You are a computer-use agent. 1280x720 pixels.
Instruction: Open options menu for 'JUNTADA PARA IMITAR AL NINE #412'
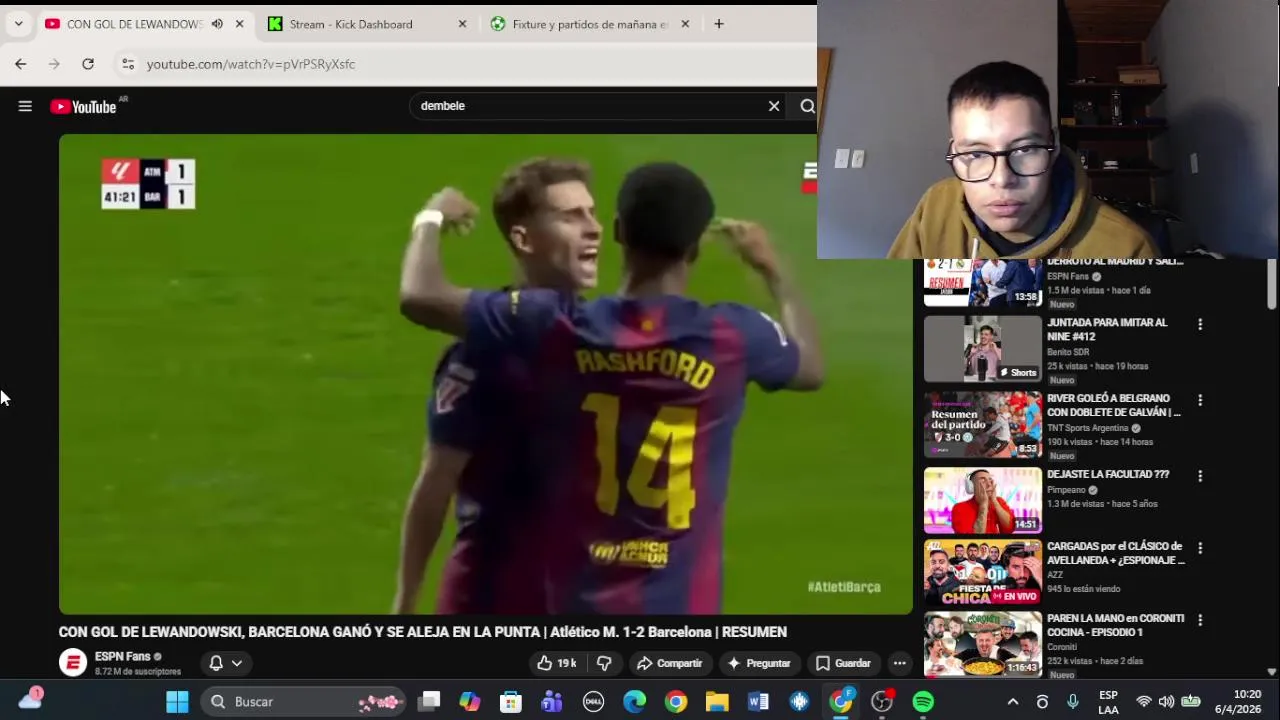pyautogui.click(x=1200, y=324)
